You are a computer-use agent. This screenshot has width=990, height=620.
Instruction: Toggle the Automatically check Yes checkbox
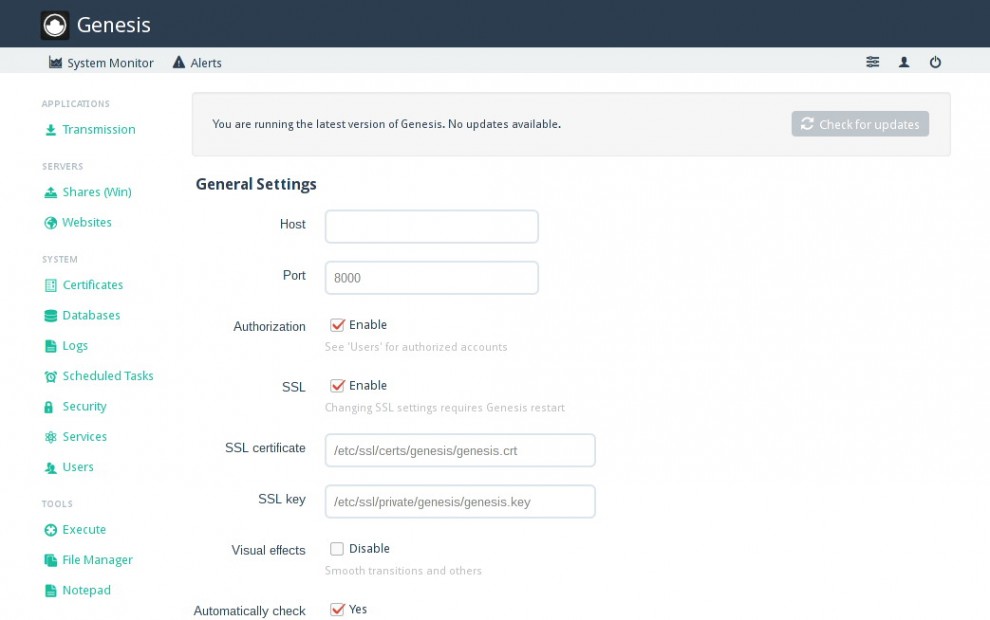(337, 609)
